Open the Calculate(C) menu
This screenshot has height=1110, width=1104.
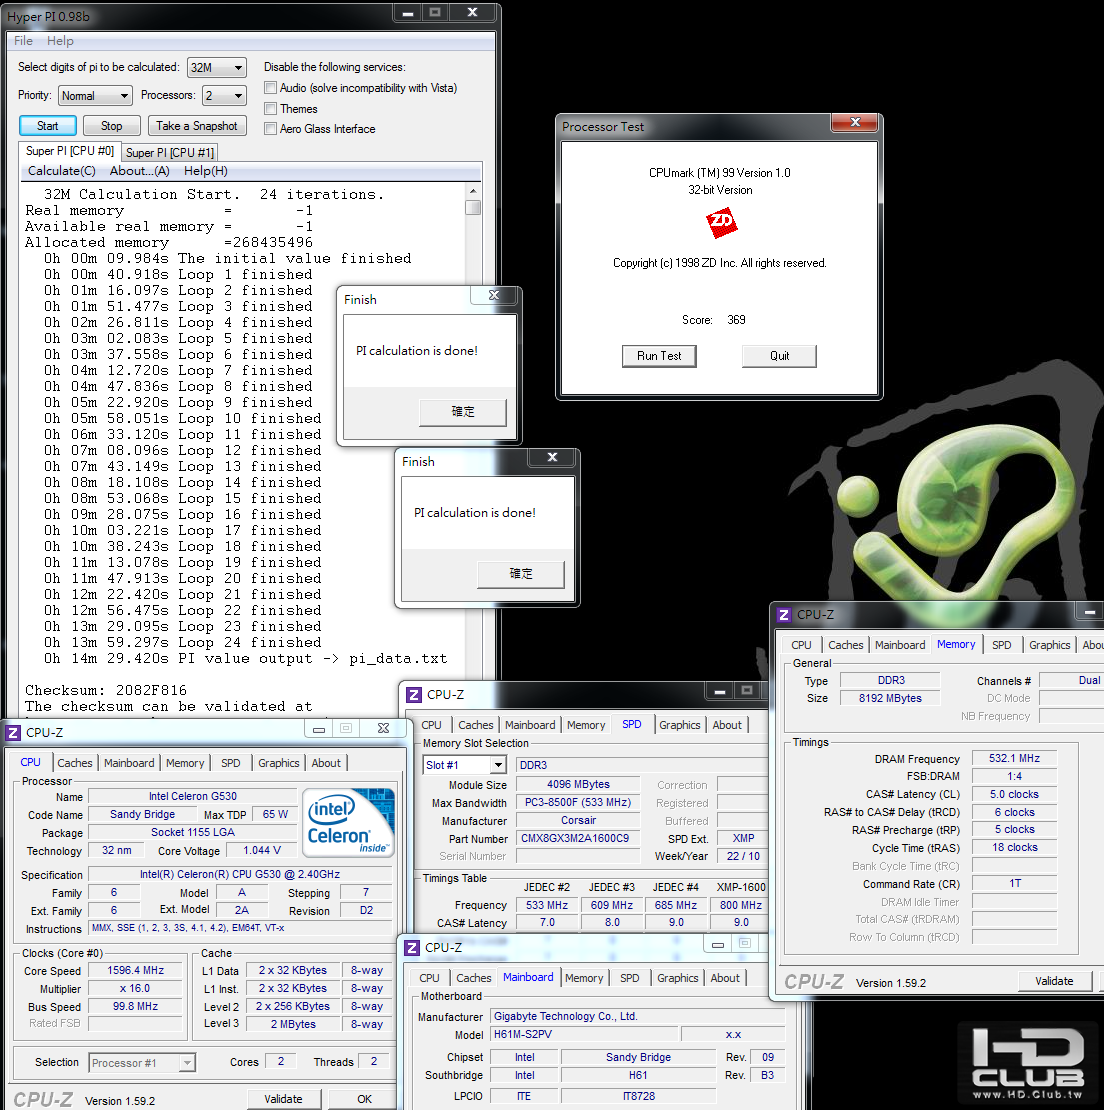point(62,171)
